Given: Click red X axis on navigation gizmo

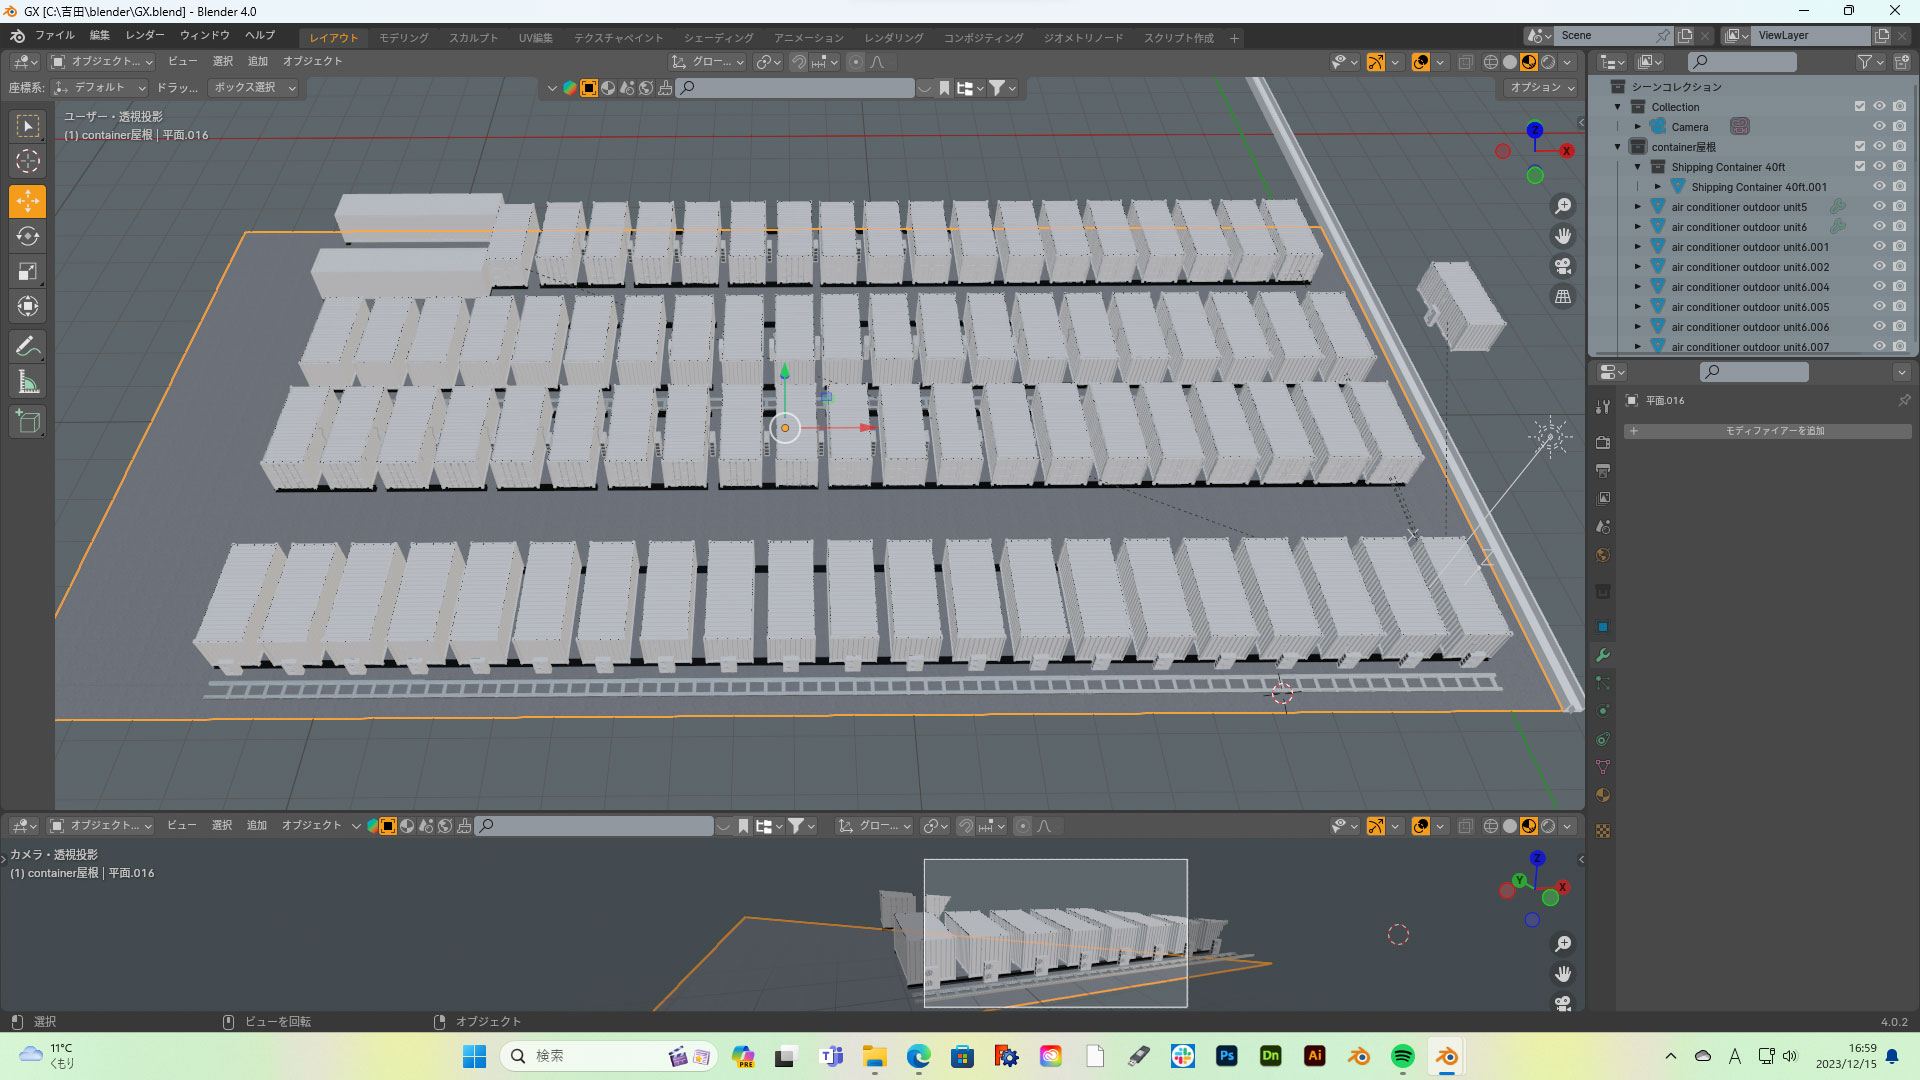Looking at the screenshot, I should pos(1566,151).
